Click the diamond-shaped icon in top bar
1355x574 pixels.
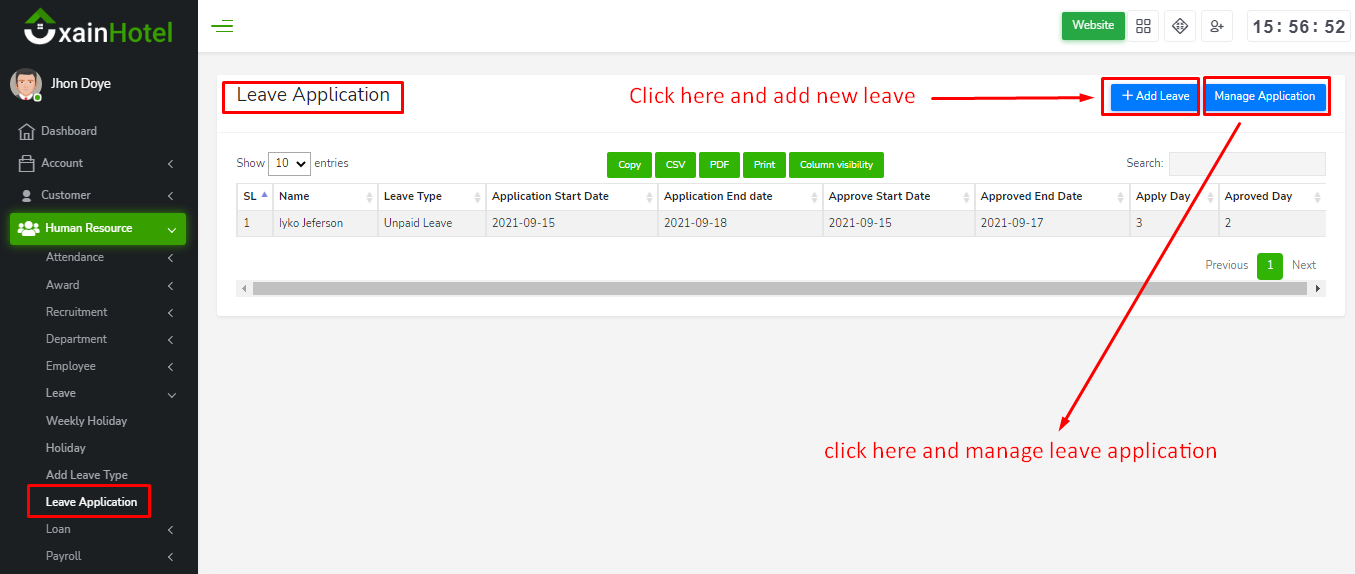click(1180, 26)
